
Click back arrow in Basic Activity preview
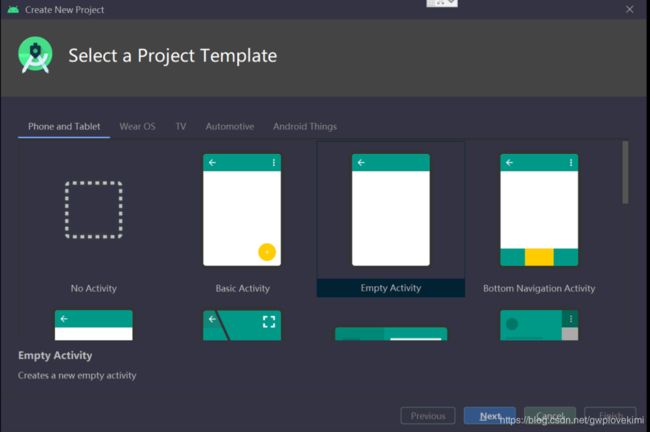point(212,163)
